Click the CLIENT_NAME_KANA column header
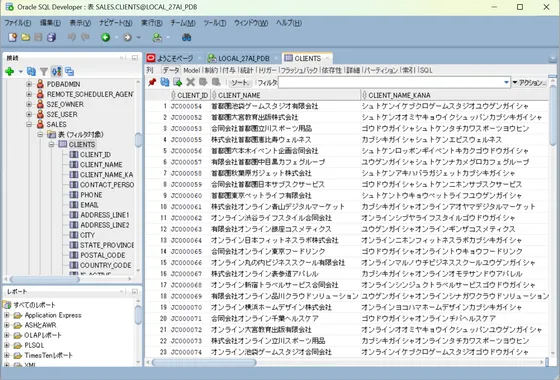 point(455,95)
